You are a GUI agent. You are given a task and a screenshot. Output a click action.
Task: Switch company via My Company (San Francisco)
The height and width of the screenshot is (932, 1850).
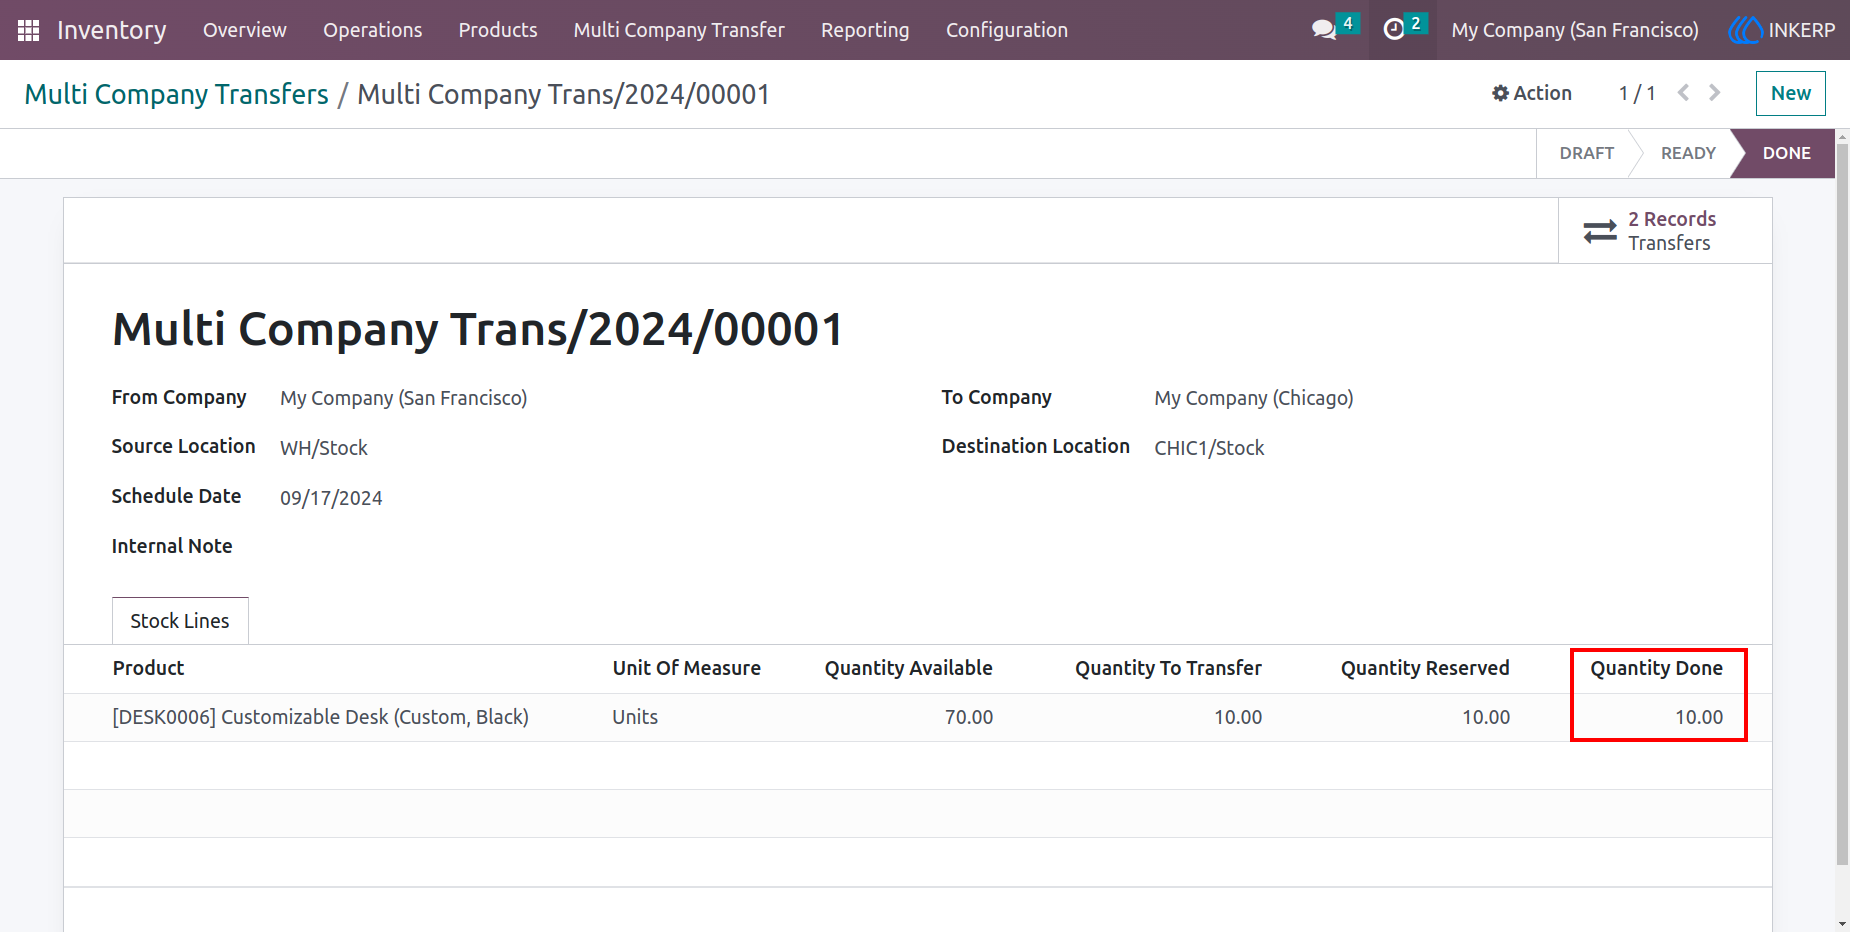click(x=1575, y=30)
